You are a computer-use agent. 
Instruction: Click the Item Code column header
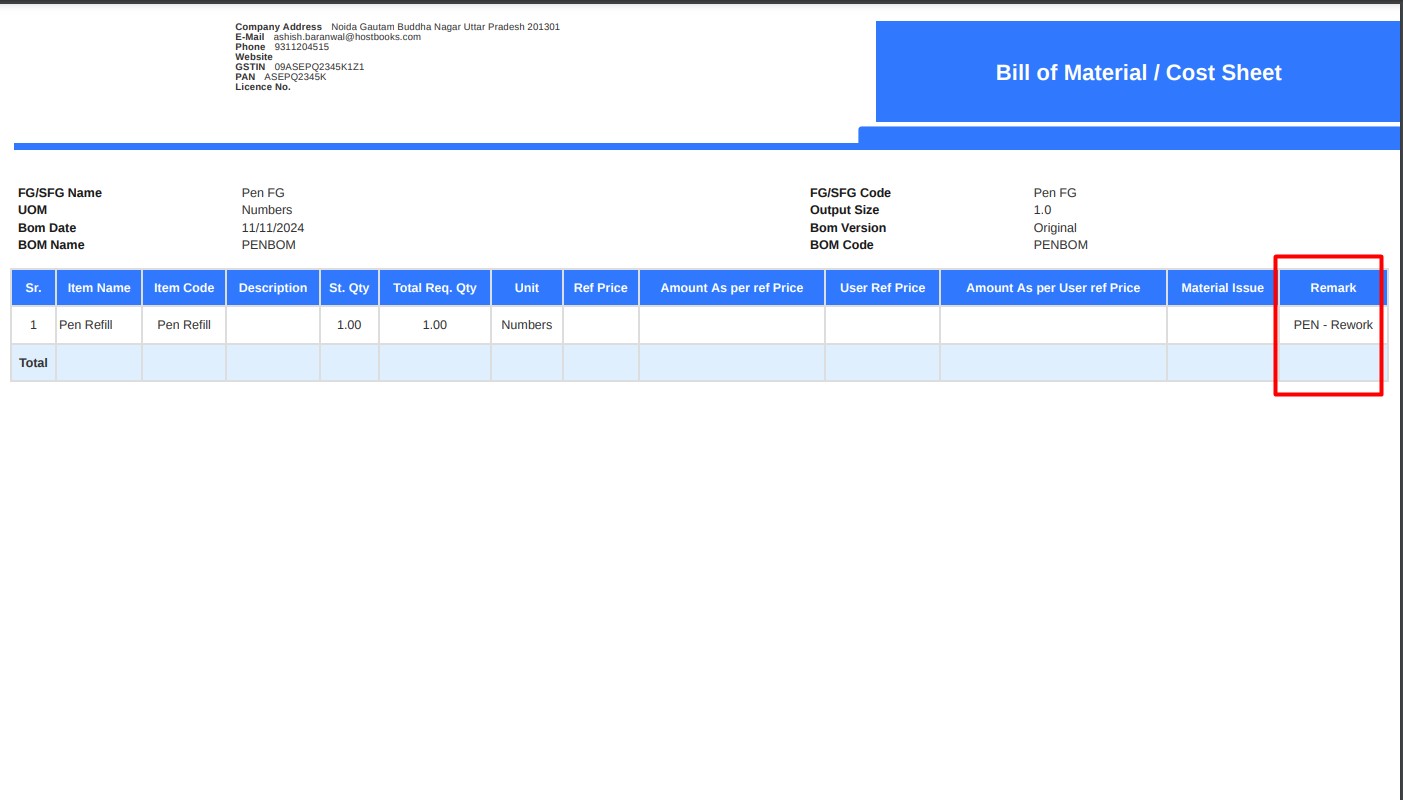coord(184,288)
